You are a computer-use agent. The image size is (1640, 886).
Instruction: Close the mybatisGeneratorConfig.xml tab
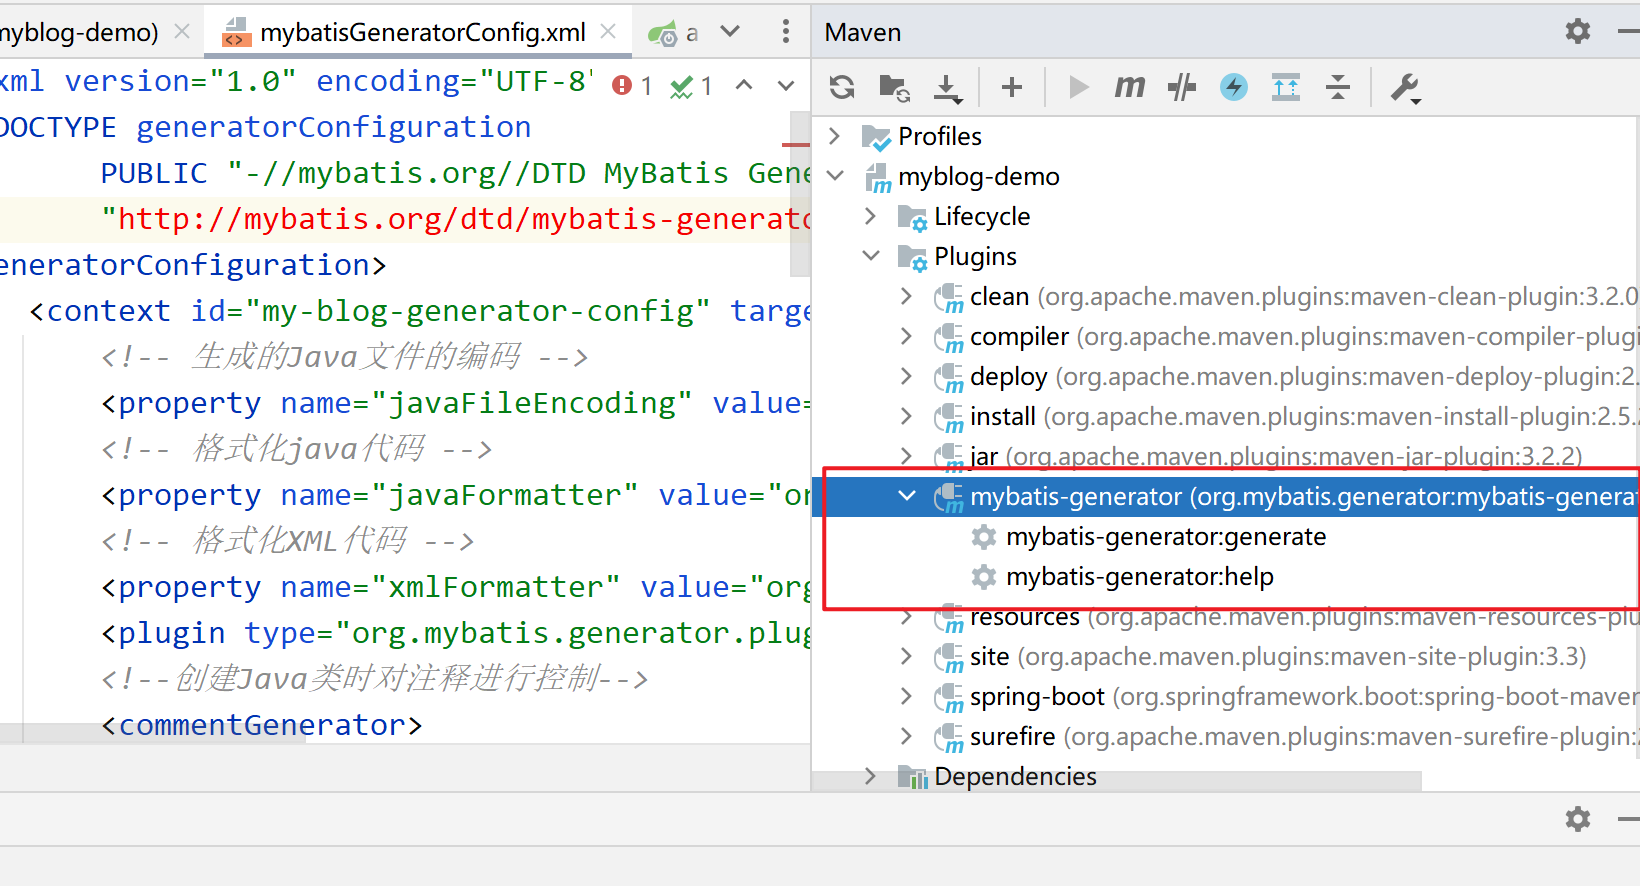click(608, 32)
